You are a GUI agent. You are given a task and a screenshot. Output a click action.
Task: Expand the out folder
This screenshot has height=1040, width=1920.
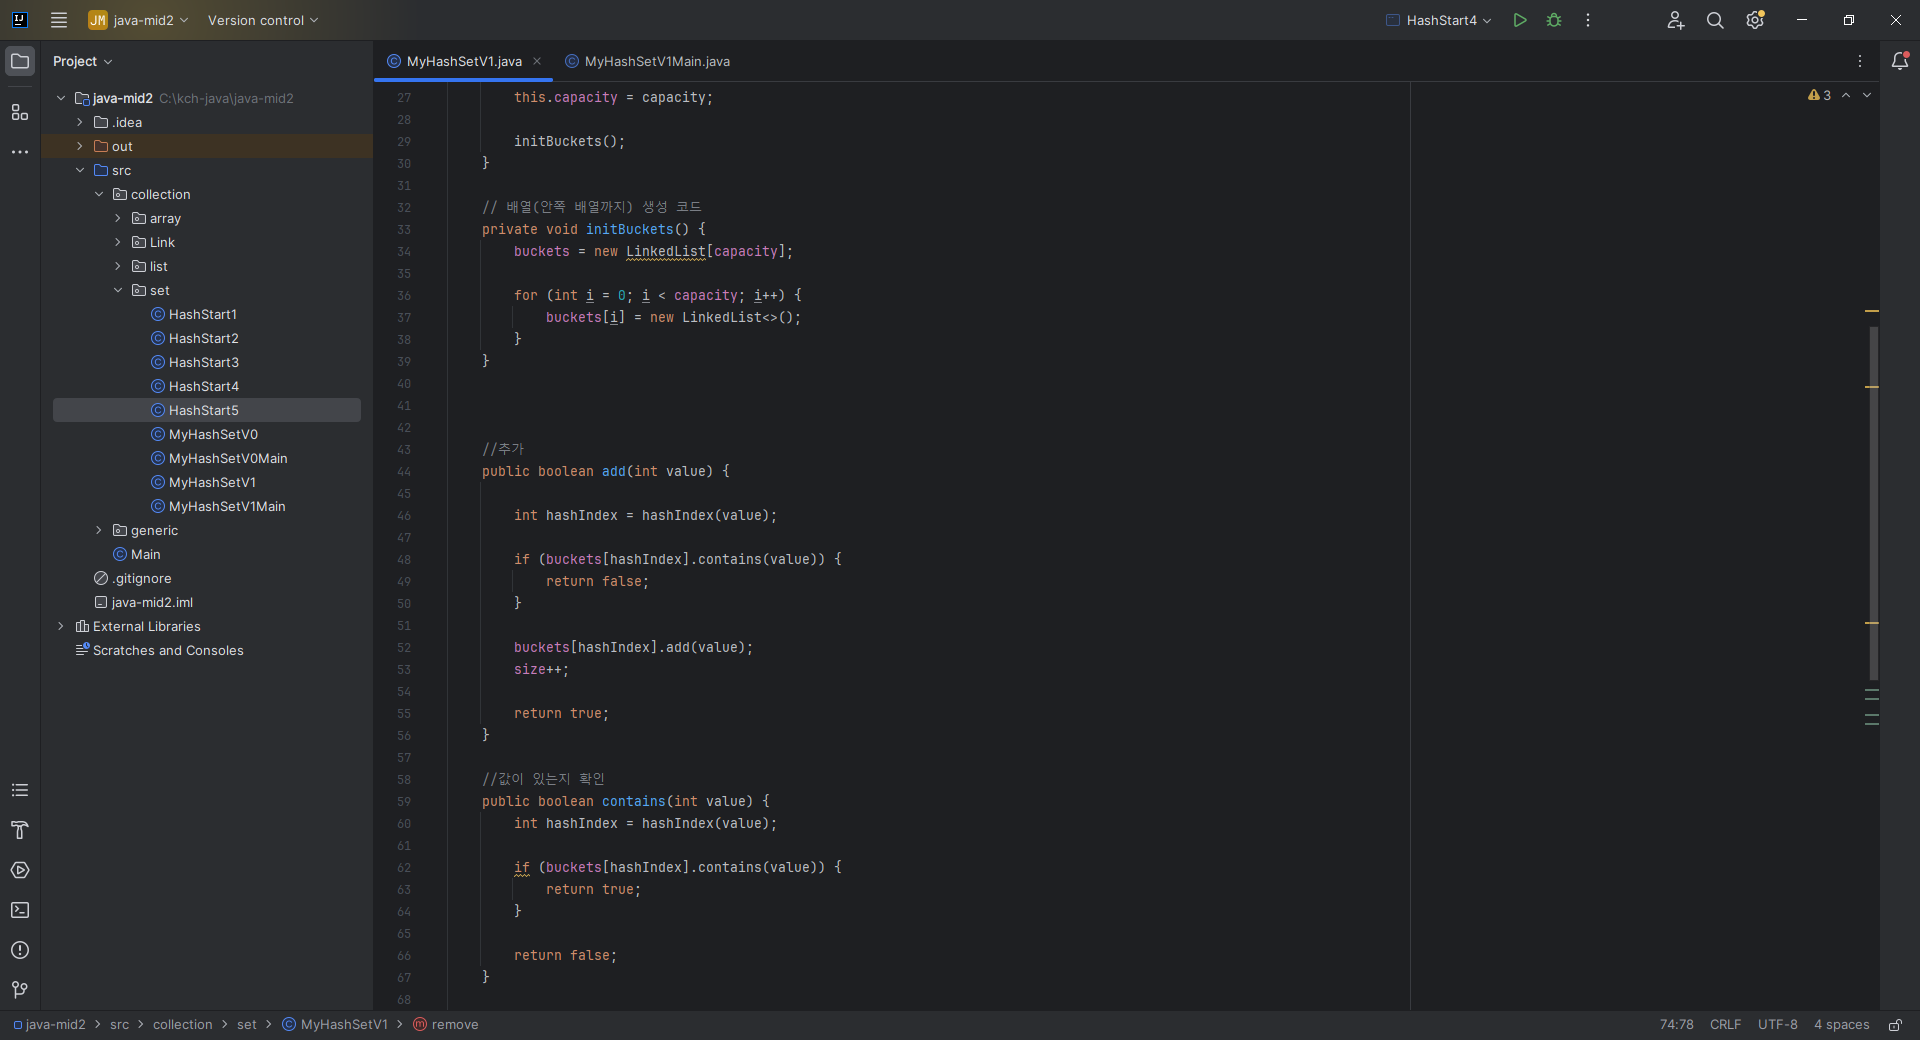tap(80, 146)
